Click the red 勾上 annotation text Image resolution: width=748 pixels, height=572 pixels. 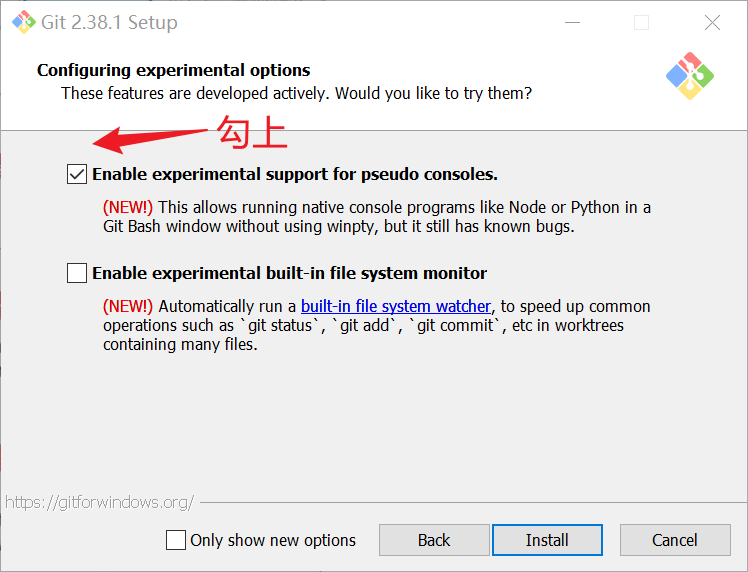coord(252,132)
